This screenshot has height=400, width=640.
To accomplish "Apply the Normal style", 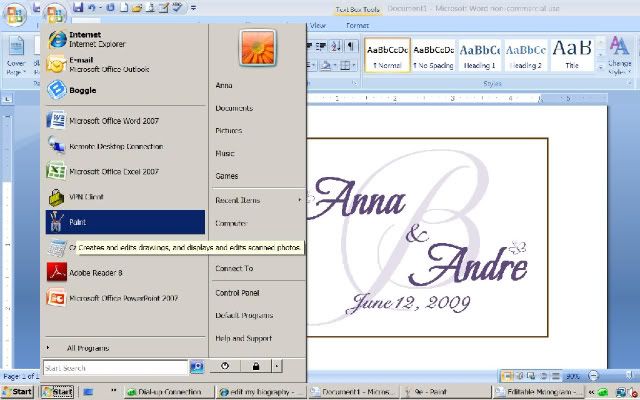I will point(387,56).
